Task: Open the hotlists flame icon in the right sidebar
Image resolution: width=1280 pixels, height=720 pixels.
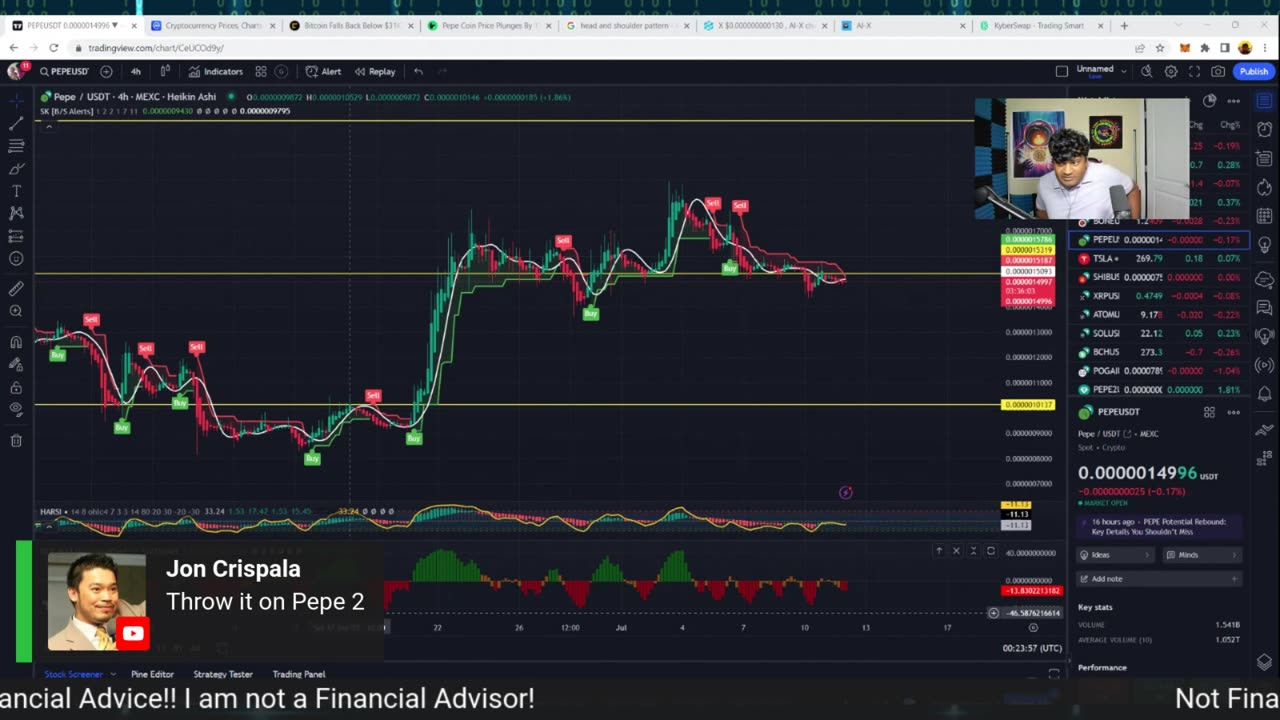Action: [1265, 187]
